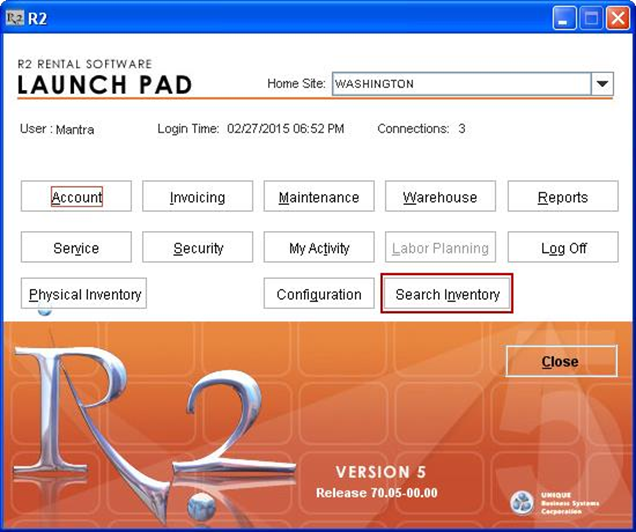Click Log Off button
The image size is (636, 532).
point(563,247)
